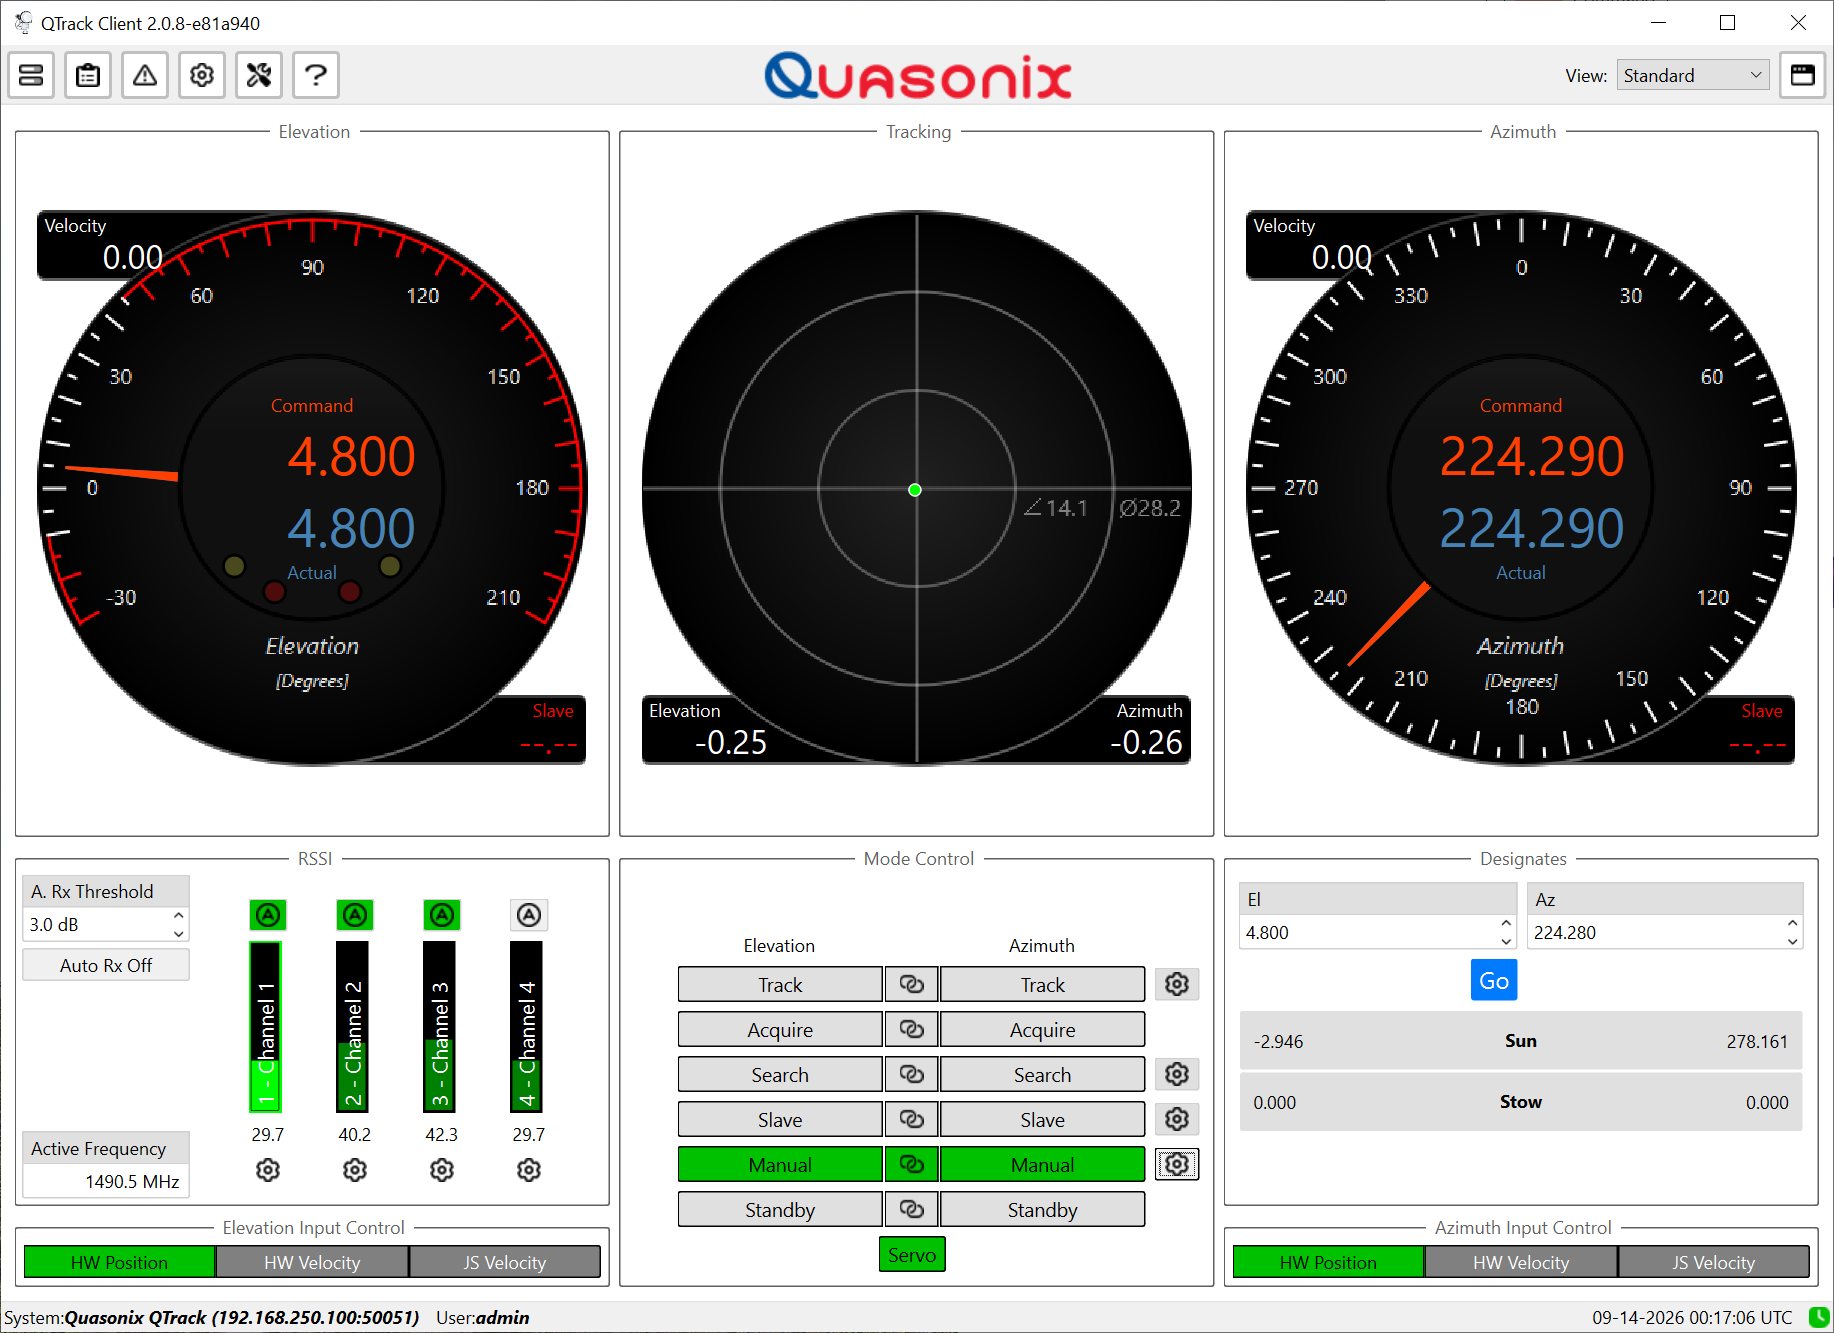Viewport: 1834px width, 1333px height.
Task: Open settings gear in top toolbar
Action: [x=202, y=75]
